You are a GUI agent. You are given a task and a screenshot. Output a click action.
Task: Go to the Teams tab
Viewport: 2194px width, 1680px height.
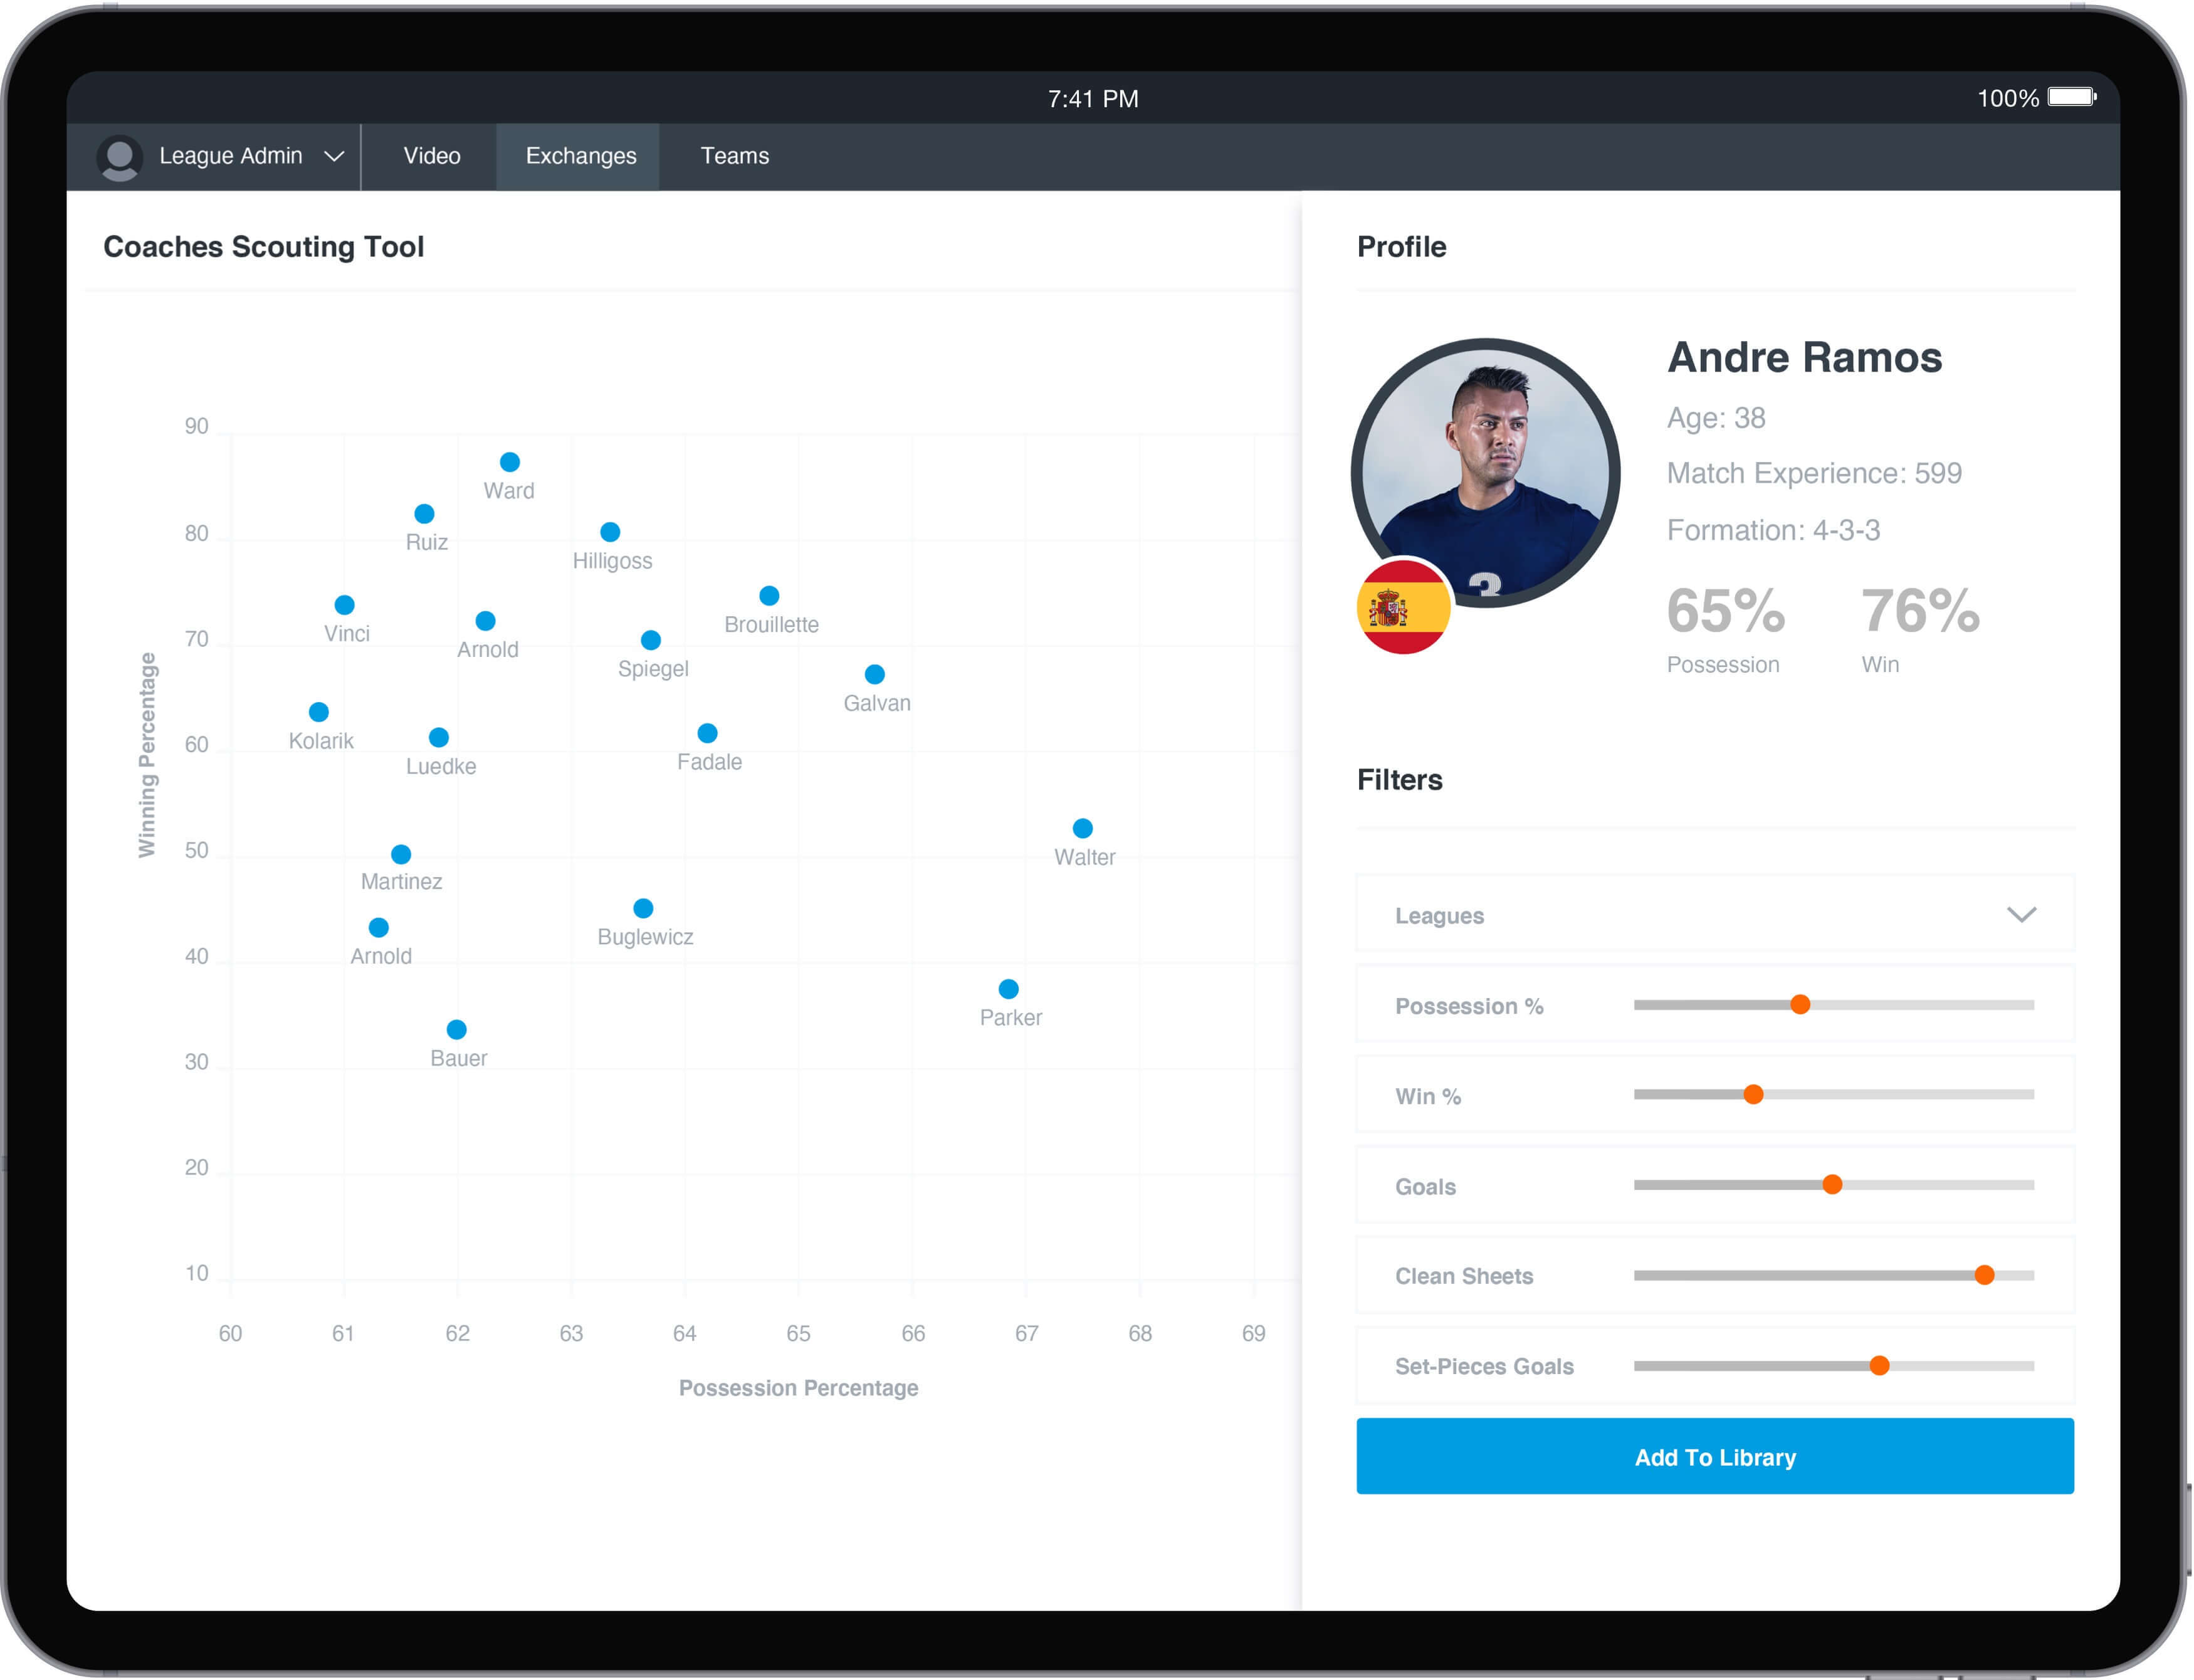[734, 156]
